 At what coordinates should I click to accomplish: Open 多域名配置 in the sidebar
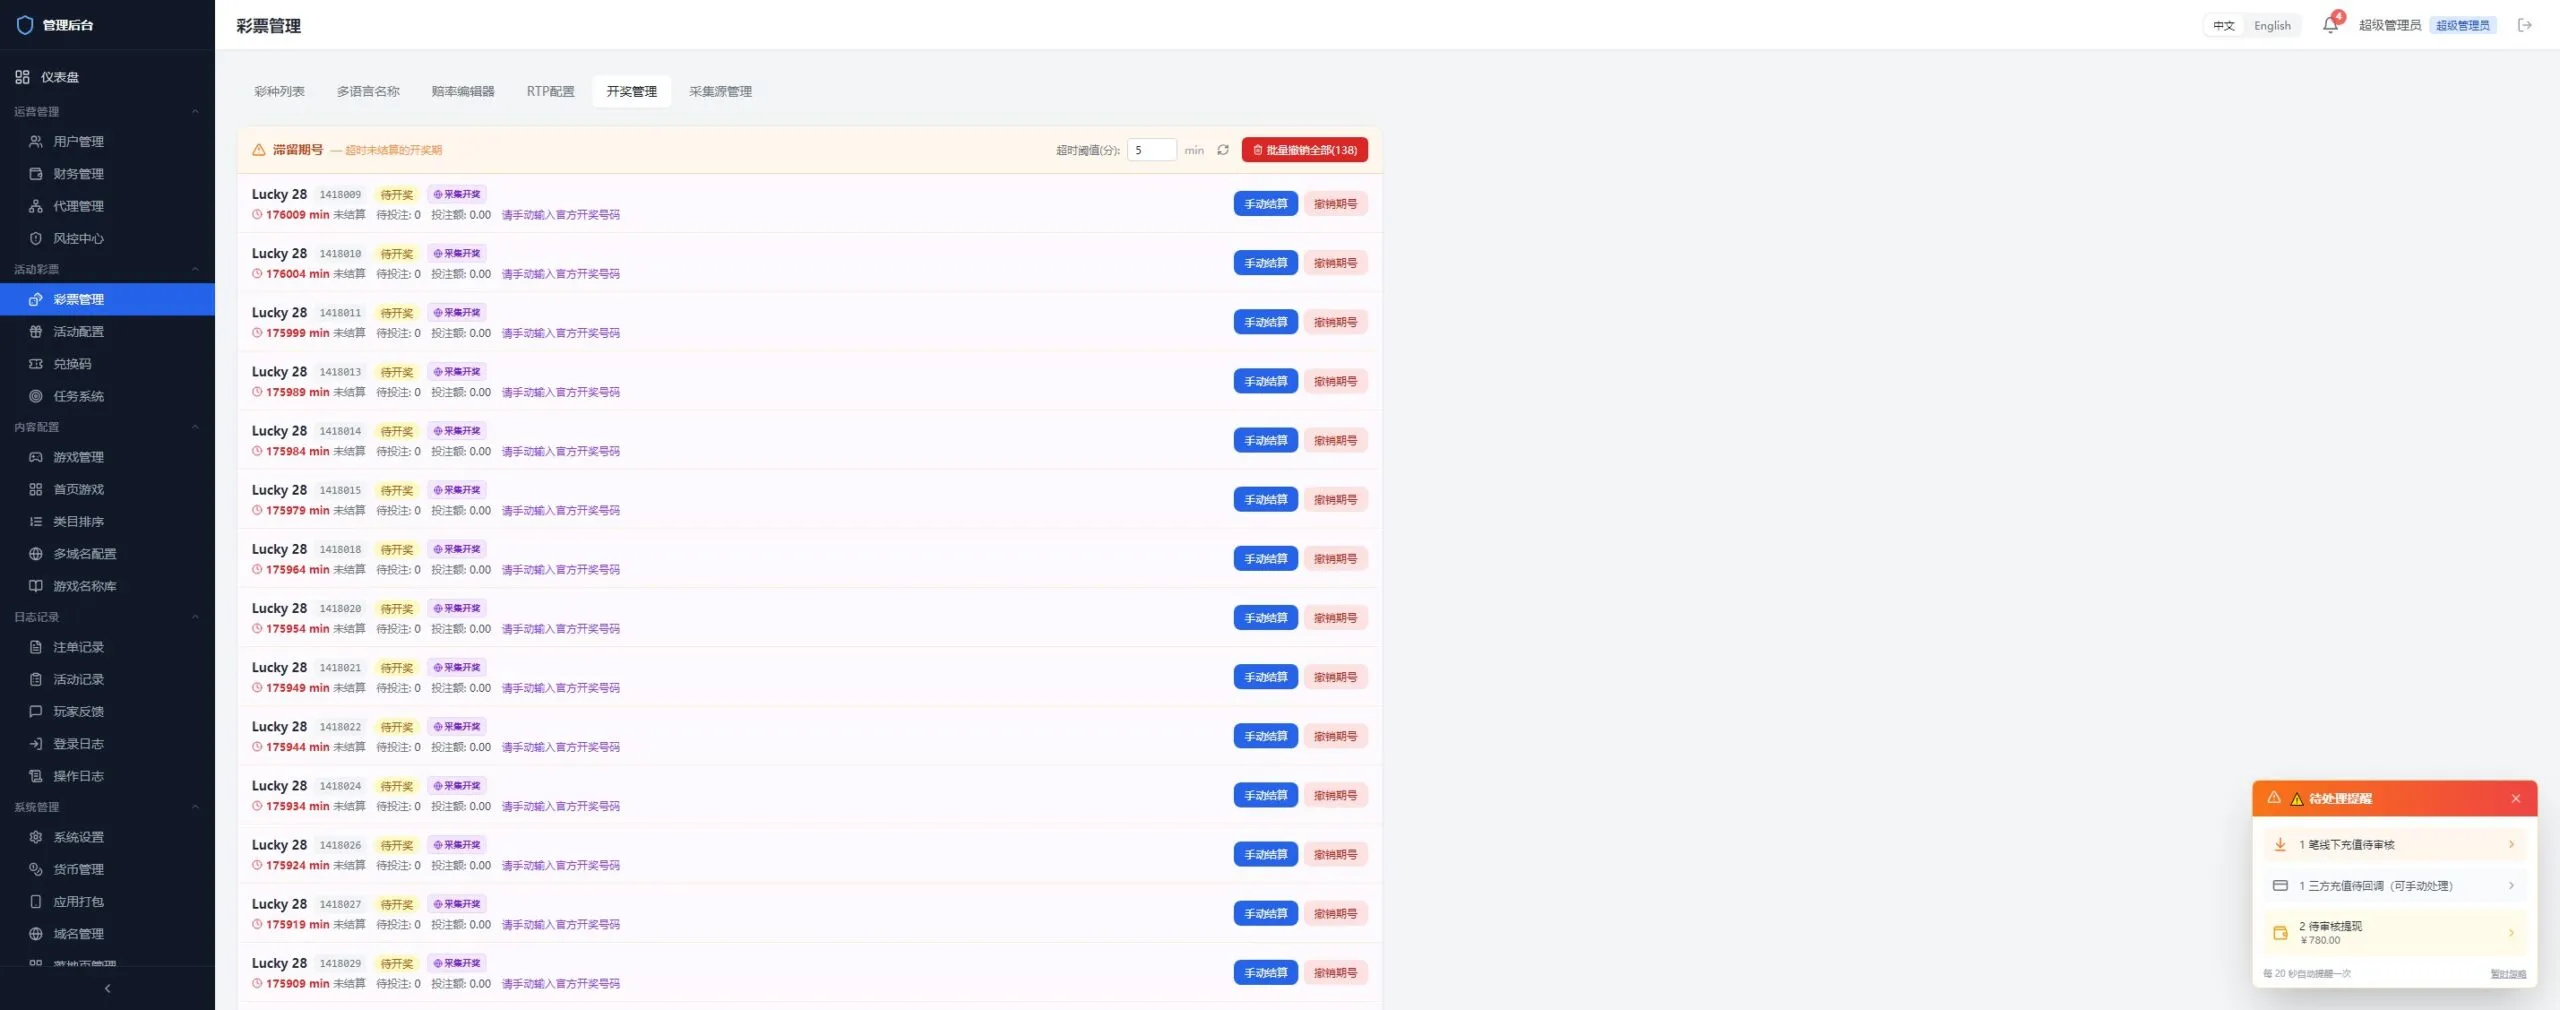click(x=107, y=554)
